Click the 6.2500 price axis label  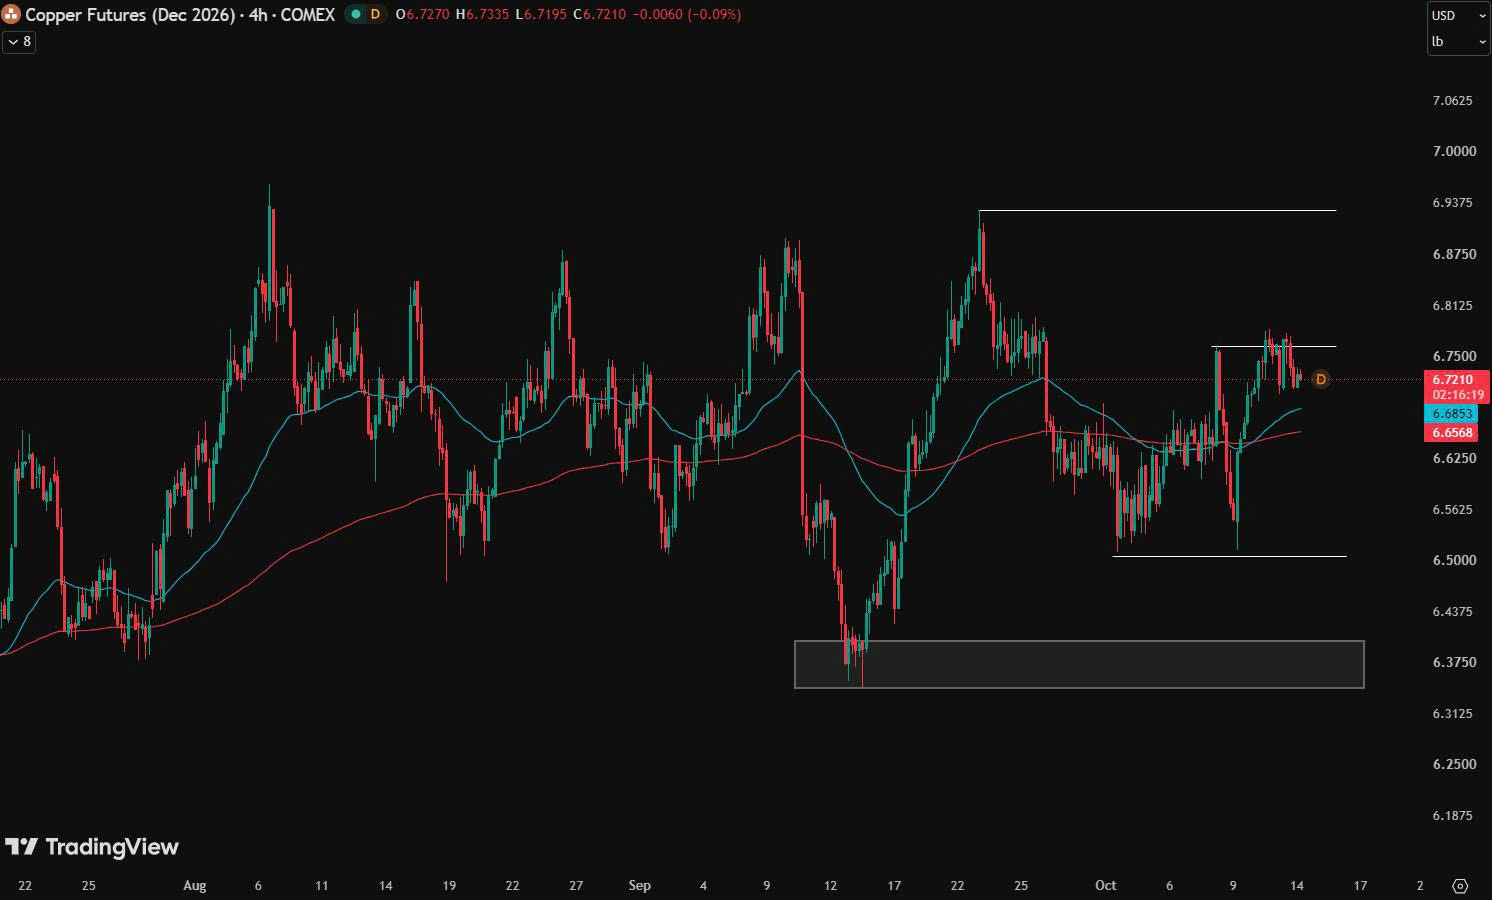point(1454,764)
